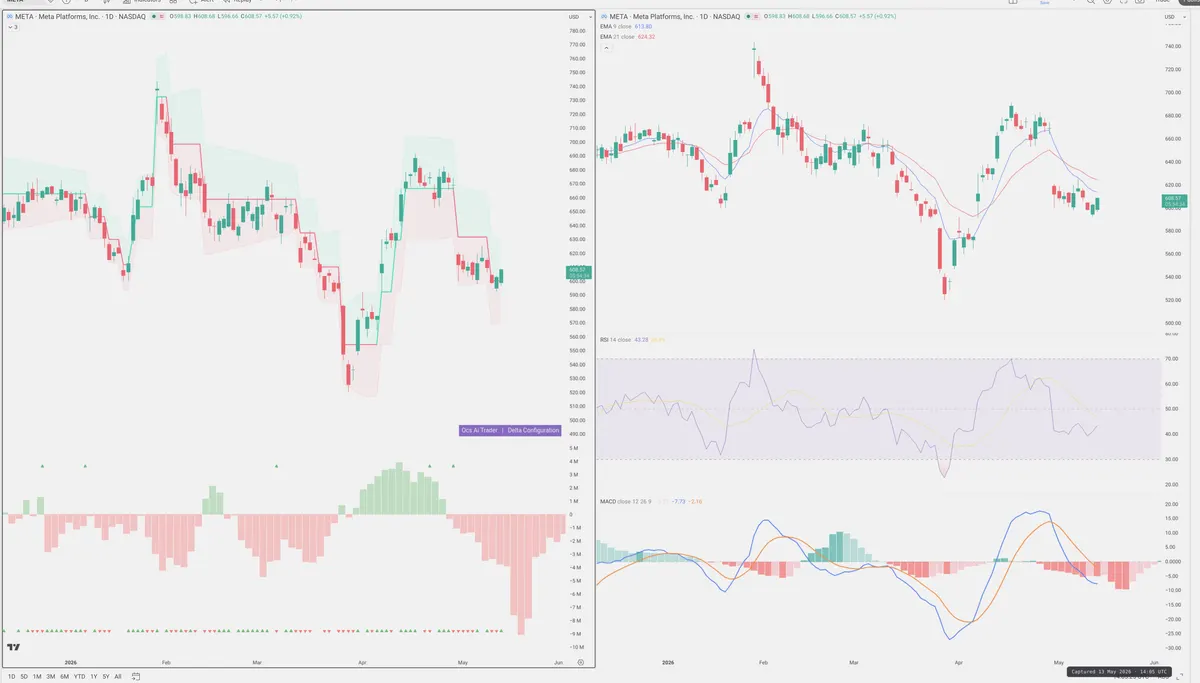Show the All time range
The height and width of the screenshot is (683, 1200).
click(x=118, y=676)
